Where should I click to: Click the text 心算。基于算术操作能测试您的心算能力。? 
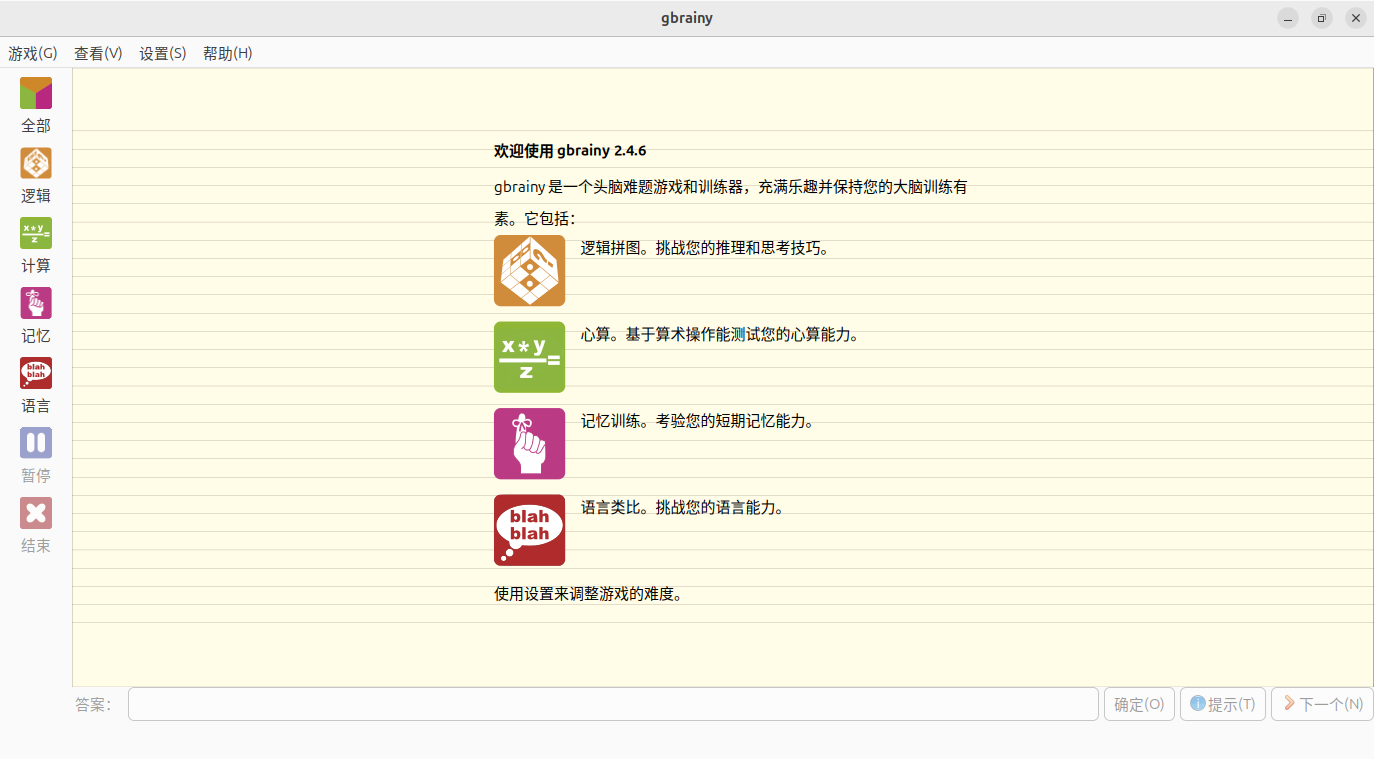pos(720,335)
